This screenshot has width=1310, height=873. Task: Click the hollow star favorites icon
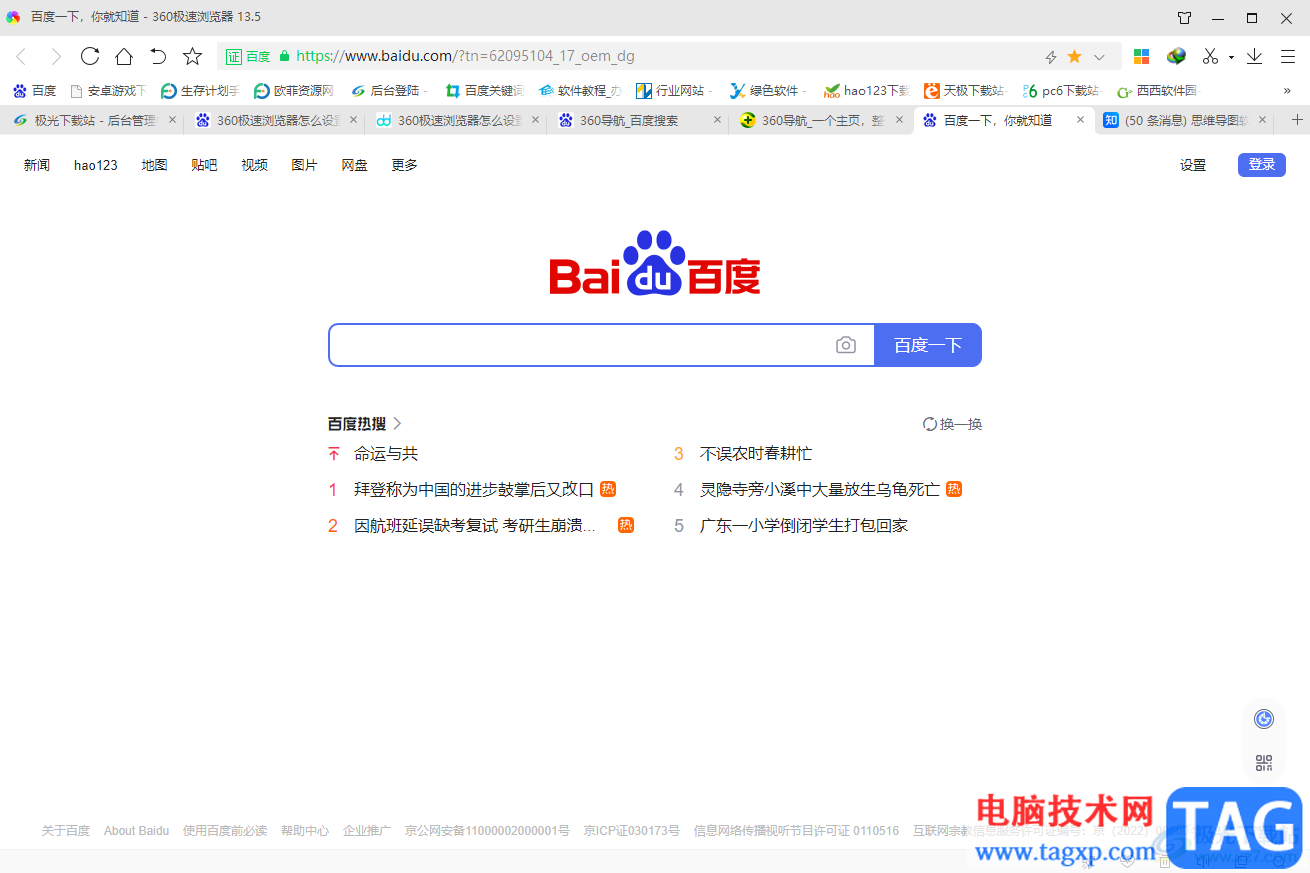[x=193, y=56]
